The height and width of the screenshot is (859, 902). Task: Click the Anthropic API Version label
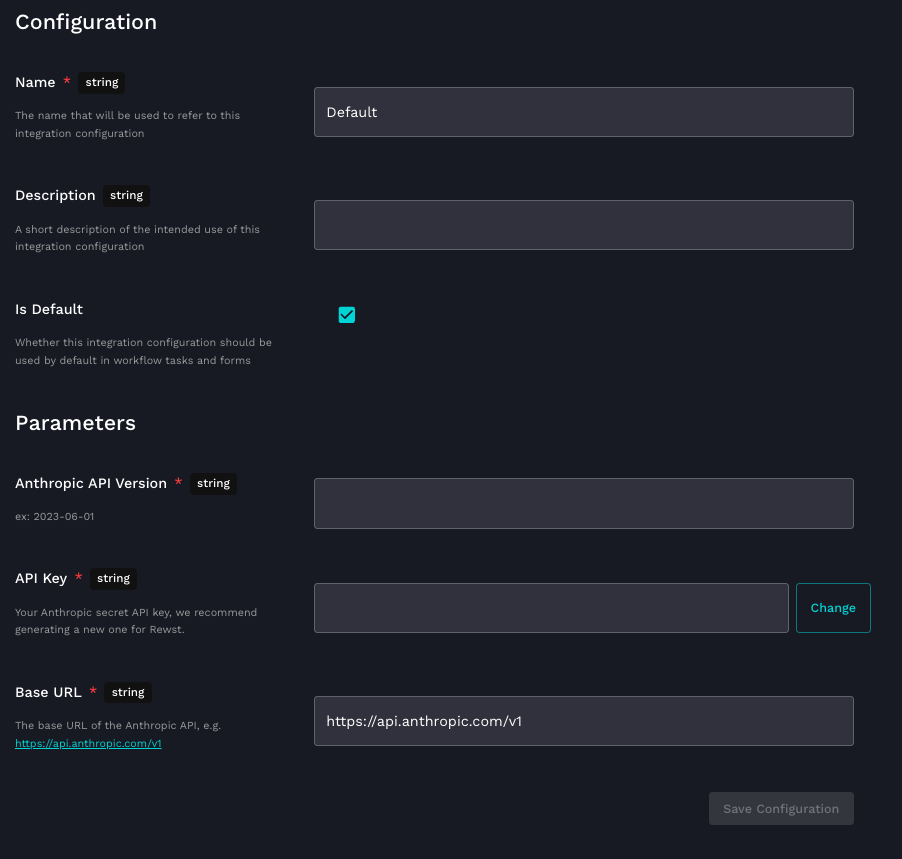point(91,483)
